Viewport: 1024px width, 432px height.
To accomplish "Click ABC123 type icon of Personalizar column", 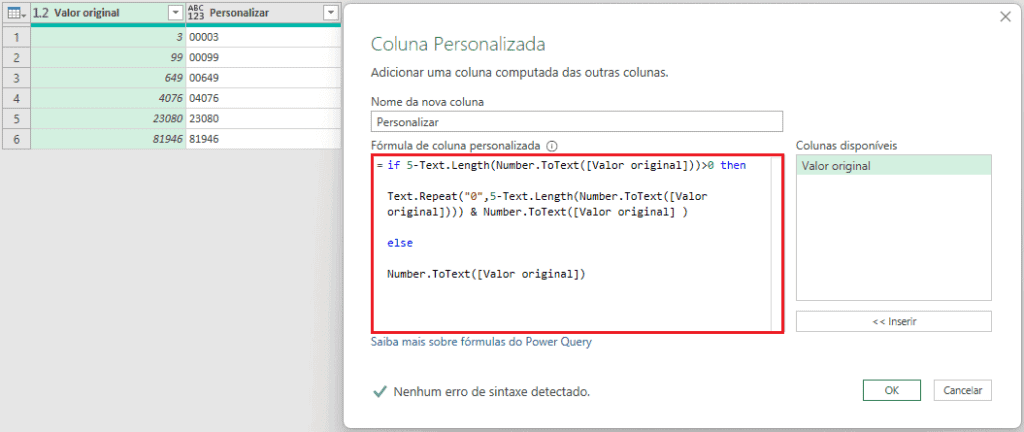I will pos(196,13).
